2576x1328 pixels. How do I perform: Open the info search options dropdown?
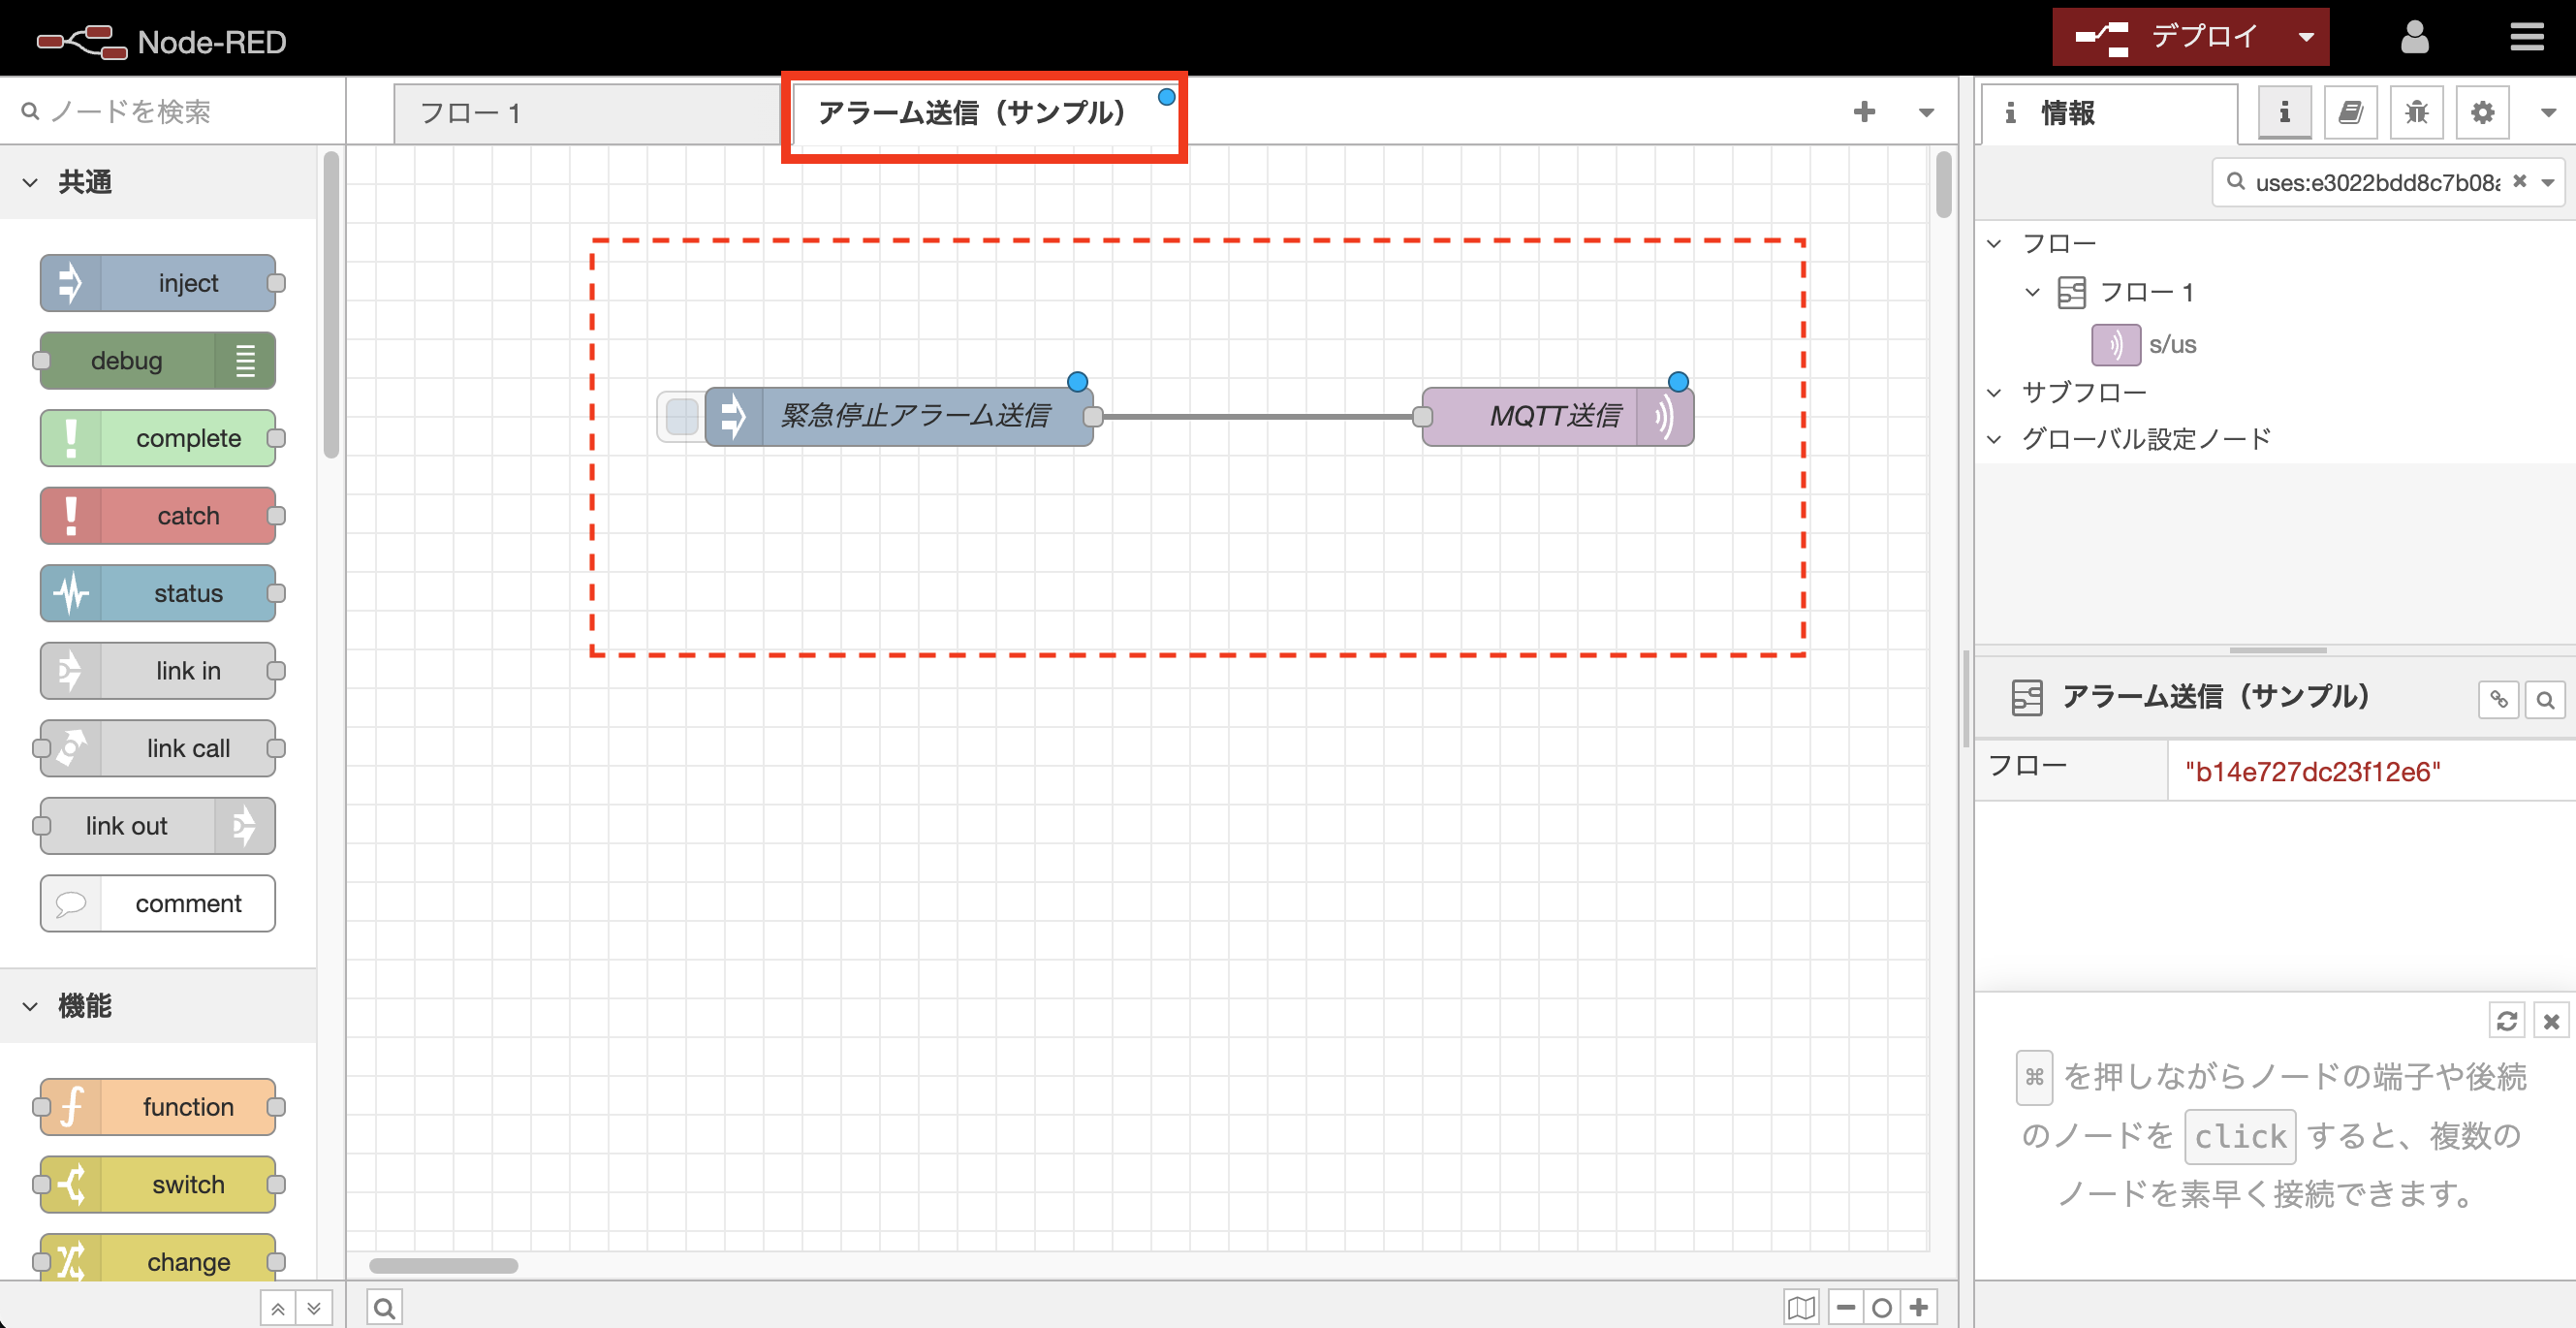pos(2548,182)
